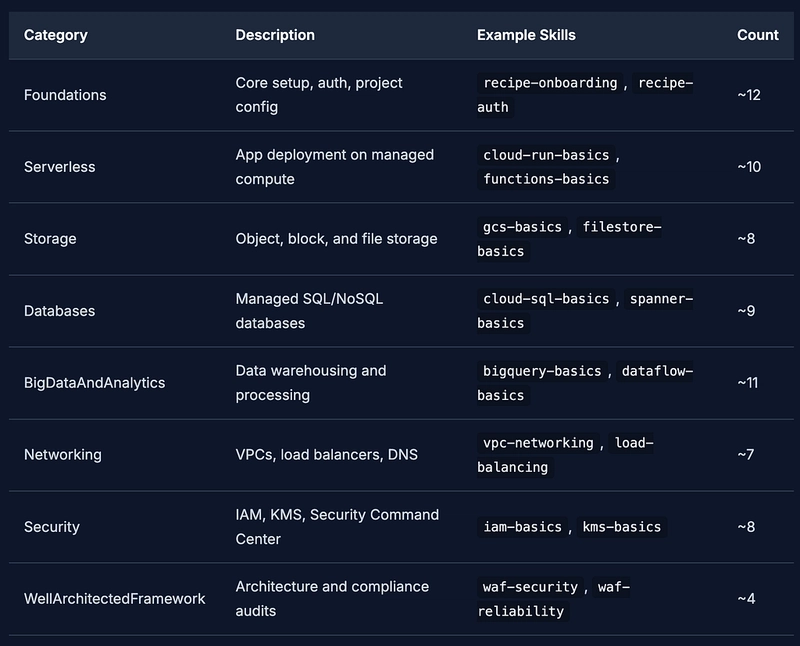The image size is (800, 646).
Task: Click 'Core setup, auth, project config' description
Action: [x=319, y=95]
